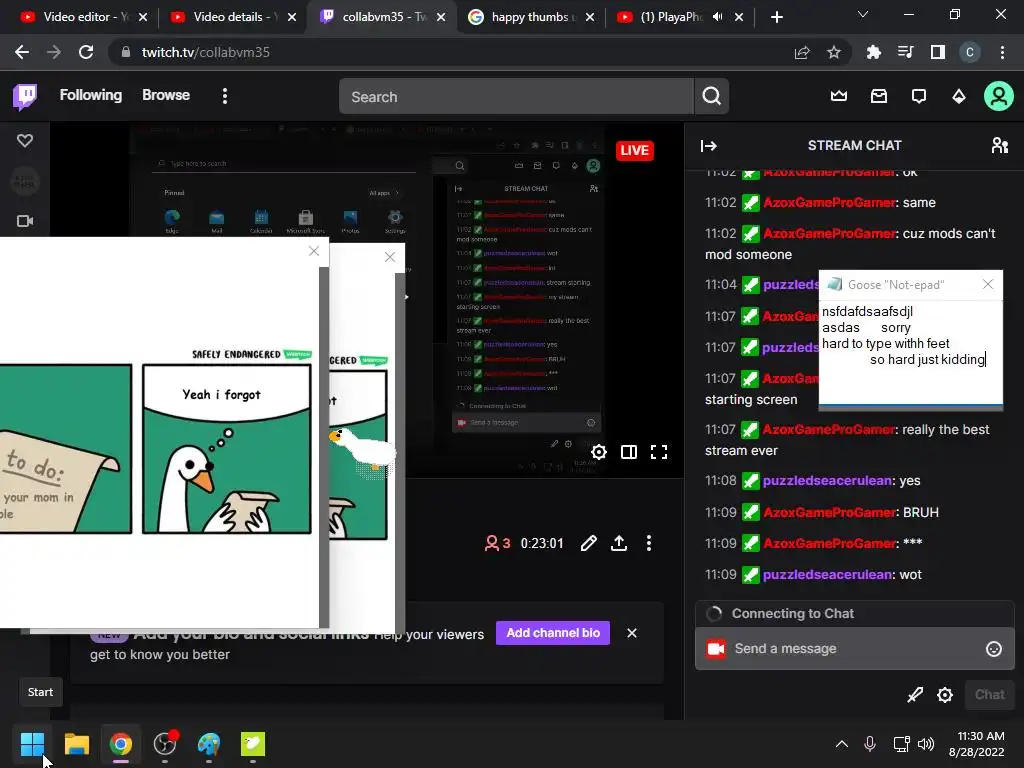Click AzoxGameProGamer name at 11:09 BRUH
The height and width of the screenshot is (768, 1024).
[829, 512]
